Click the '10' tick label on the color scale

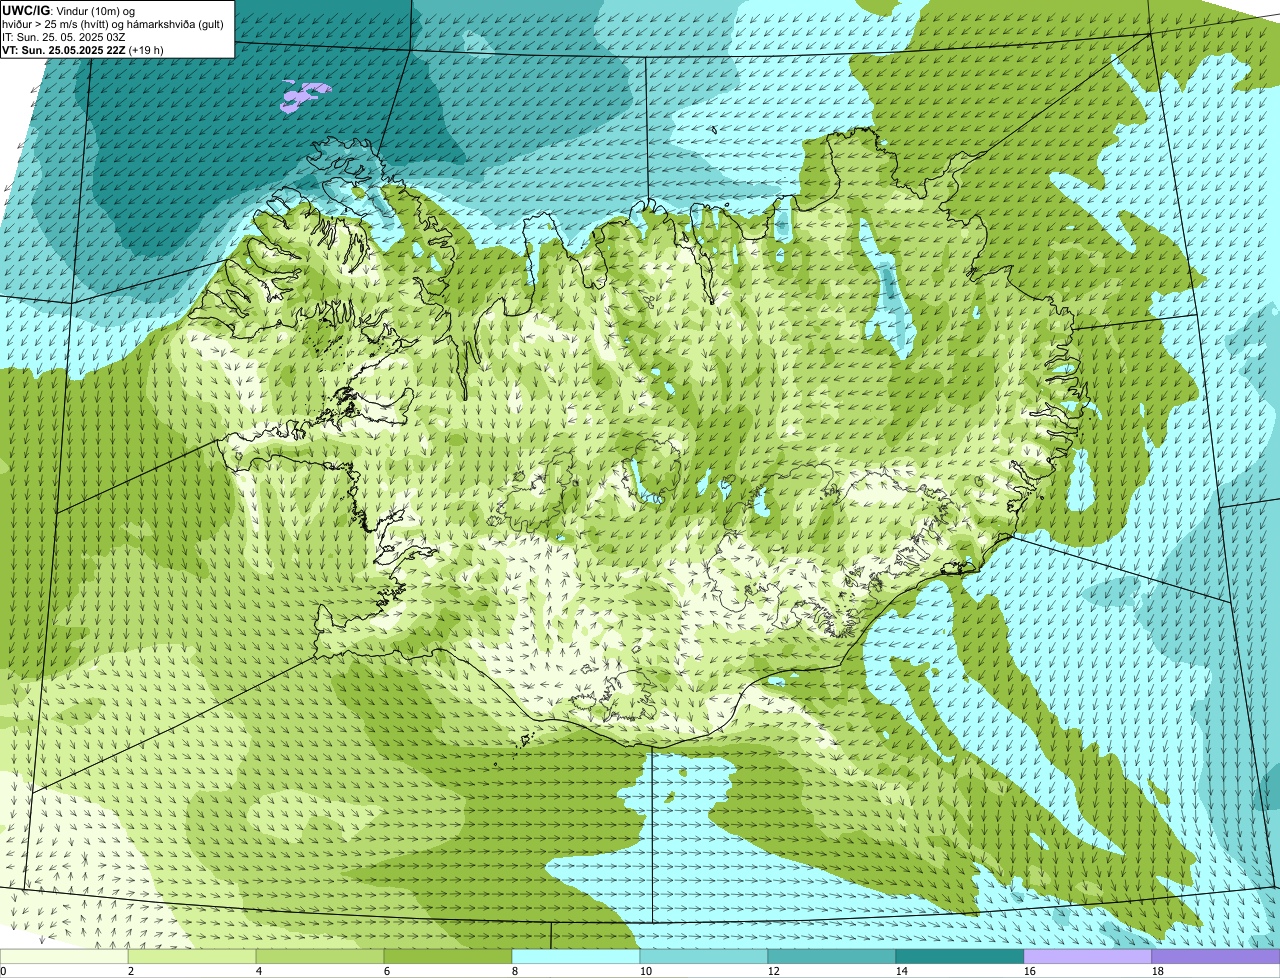[646, 971]
